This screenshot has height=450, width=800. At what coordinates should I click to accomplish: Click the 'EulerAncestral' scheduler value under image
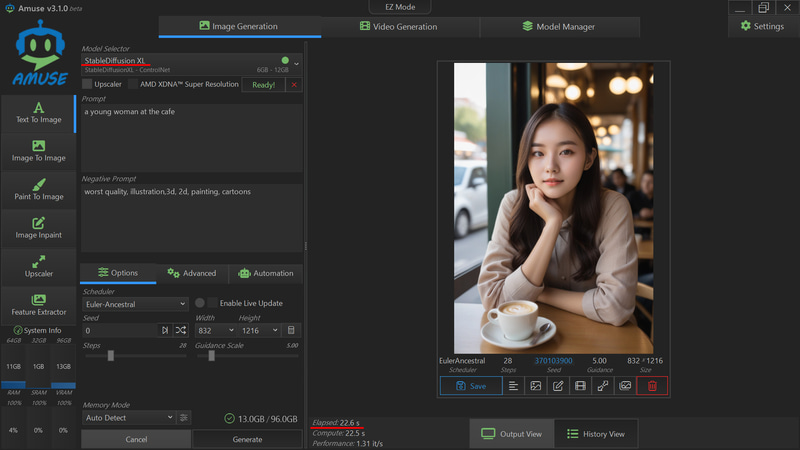[x=462, y=361]
